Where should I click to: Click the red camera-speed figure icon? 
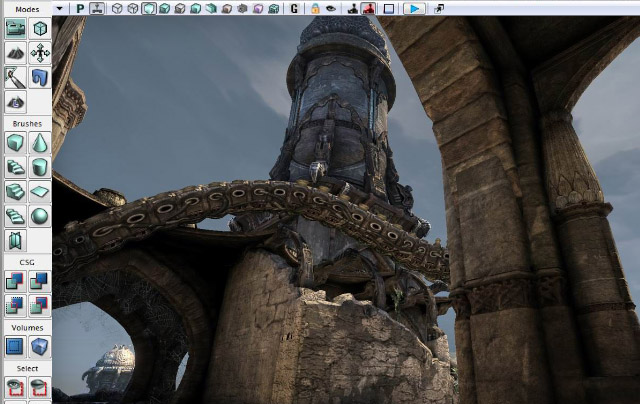tap(369, 8)
